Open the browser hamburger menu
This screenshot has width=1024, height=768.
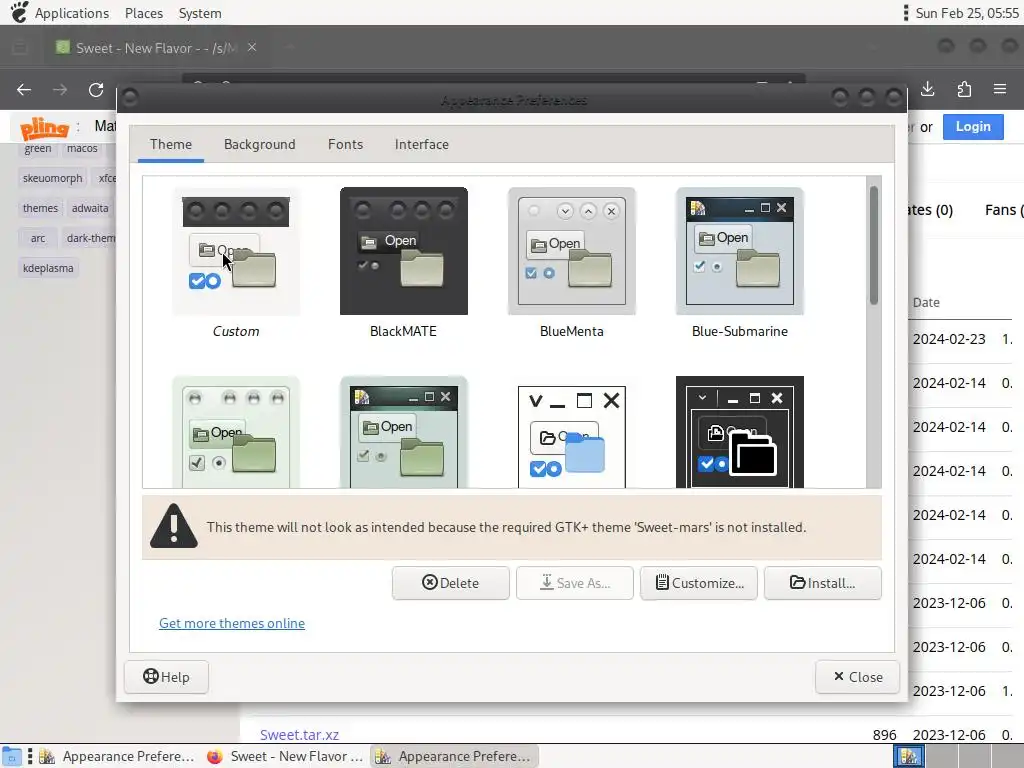[1000, 89]
